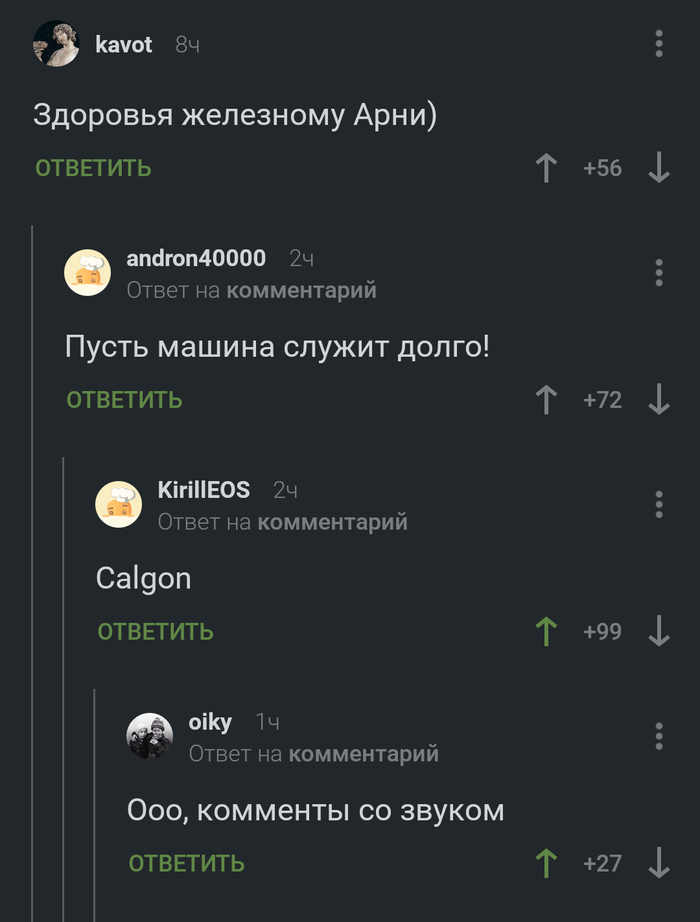Open parent comment link under oiky
Image resolution: width=700 pixels, height=922 pixels.
364,754
